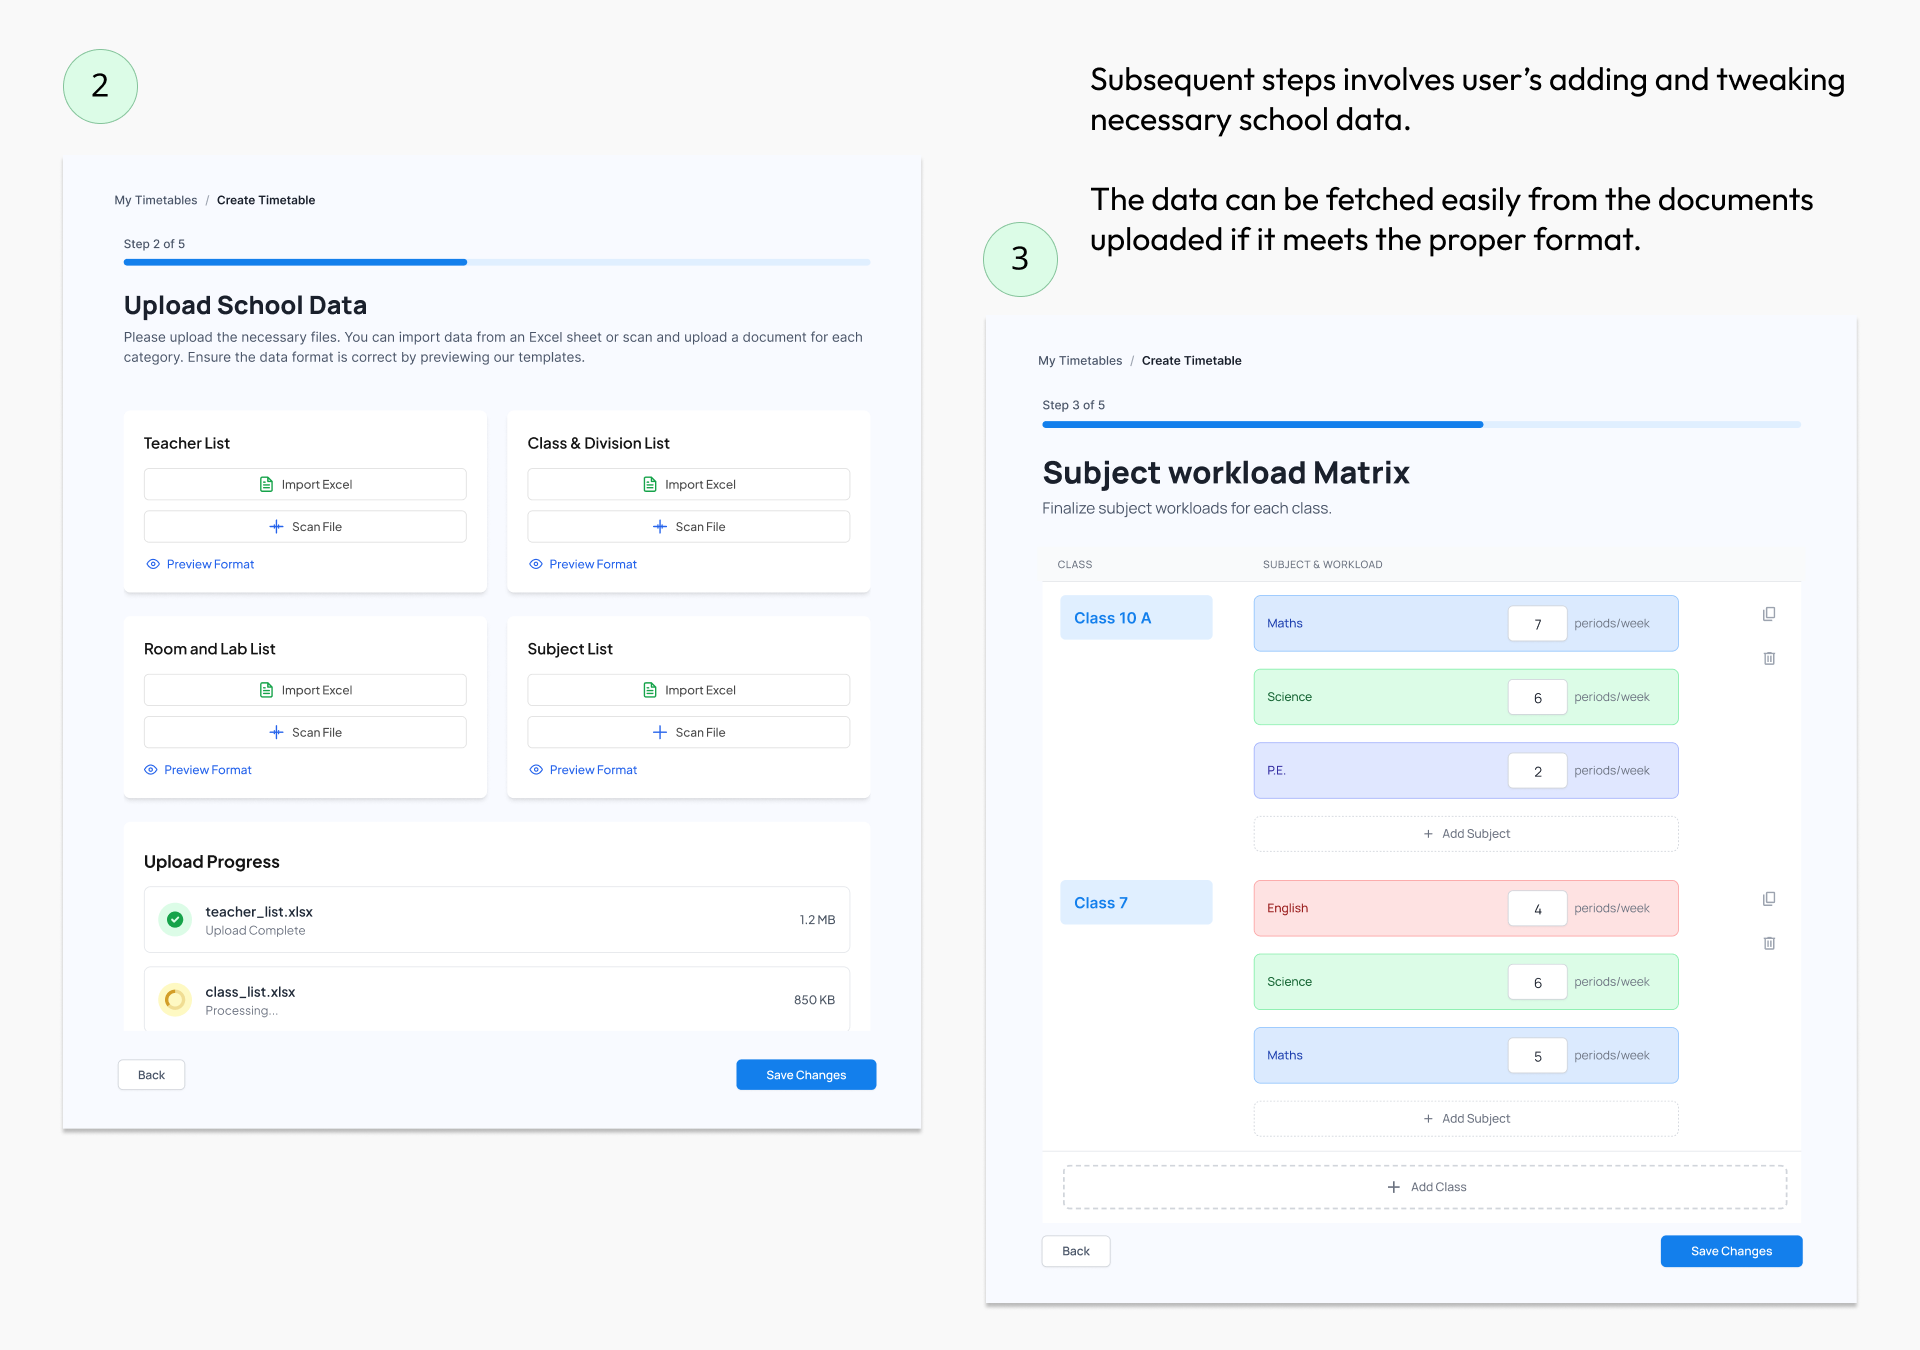Scan File for Room and Lab List
The image size is (1920, 1350).
(x=305, y=732)
